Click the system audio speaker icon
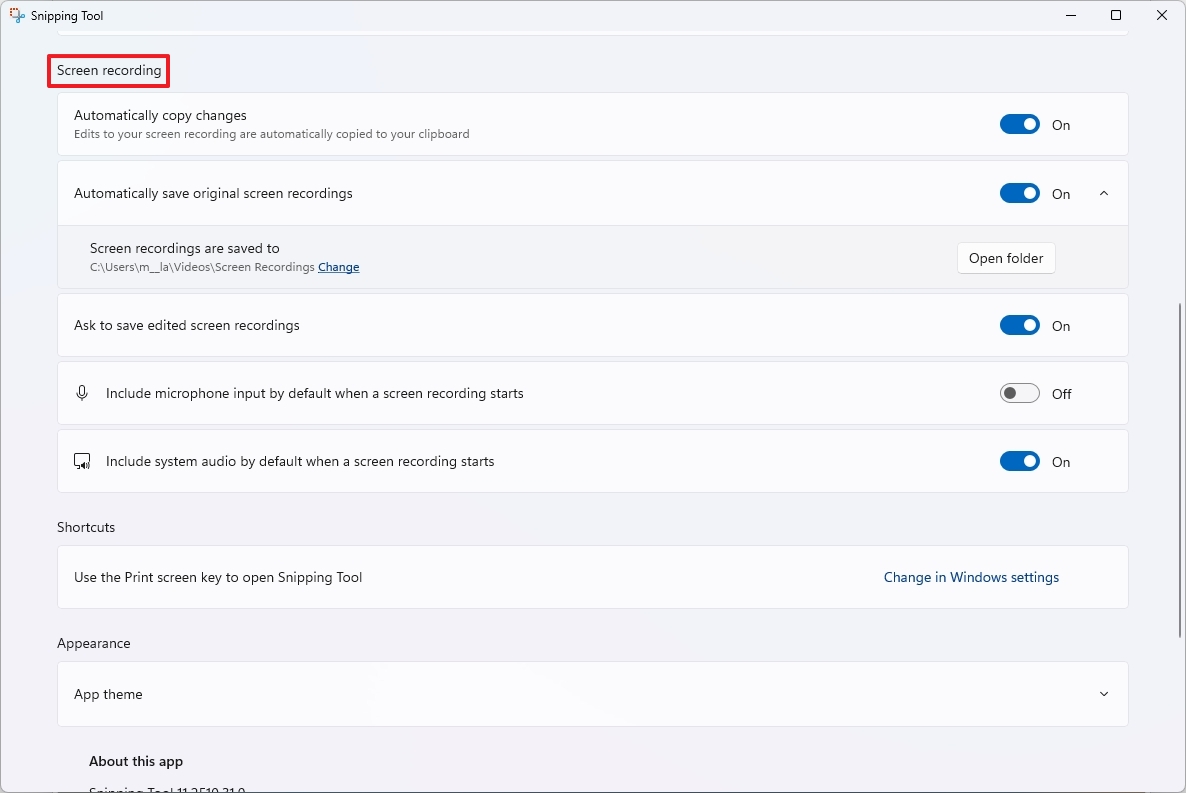The height and width of the screenshot is (793, 1186). [x=82, y=461]
